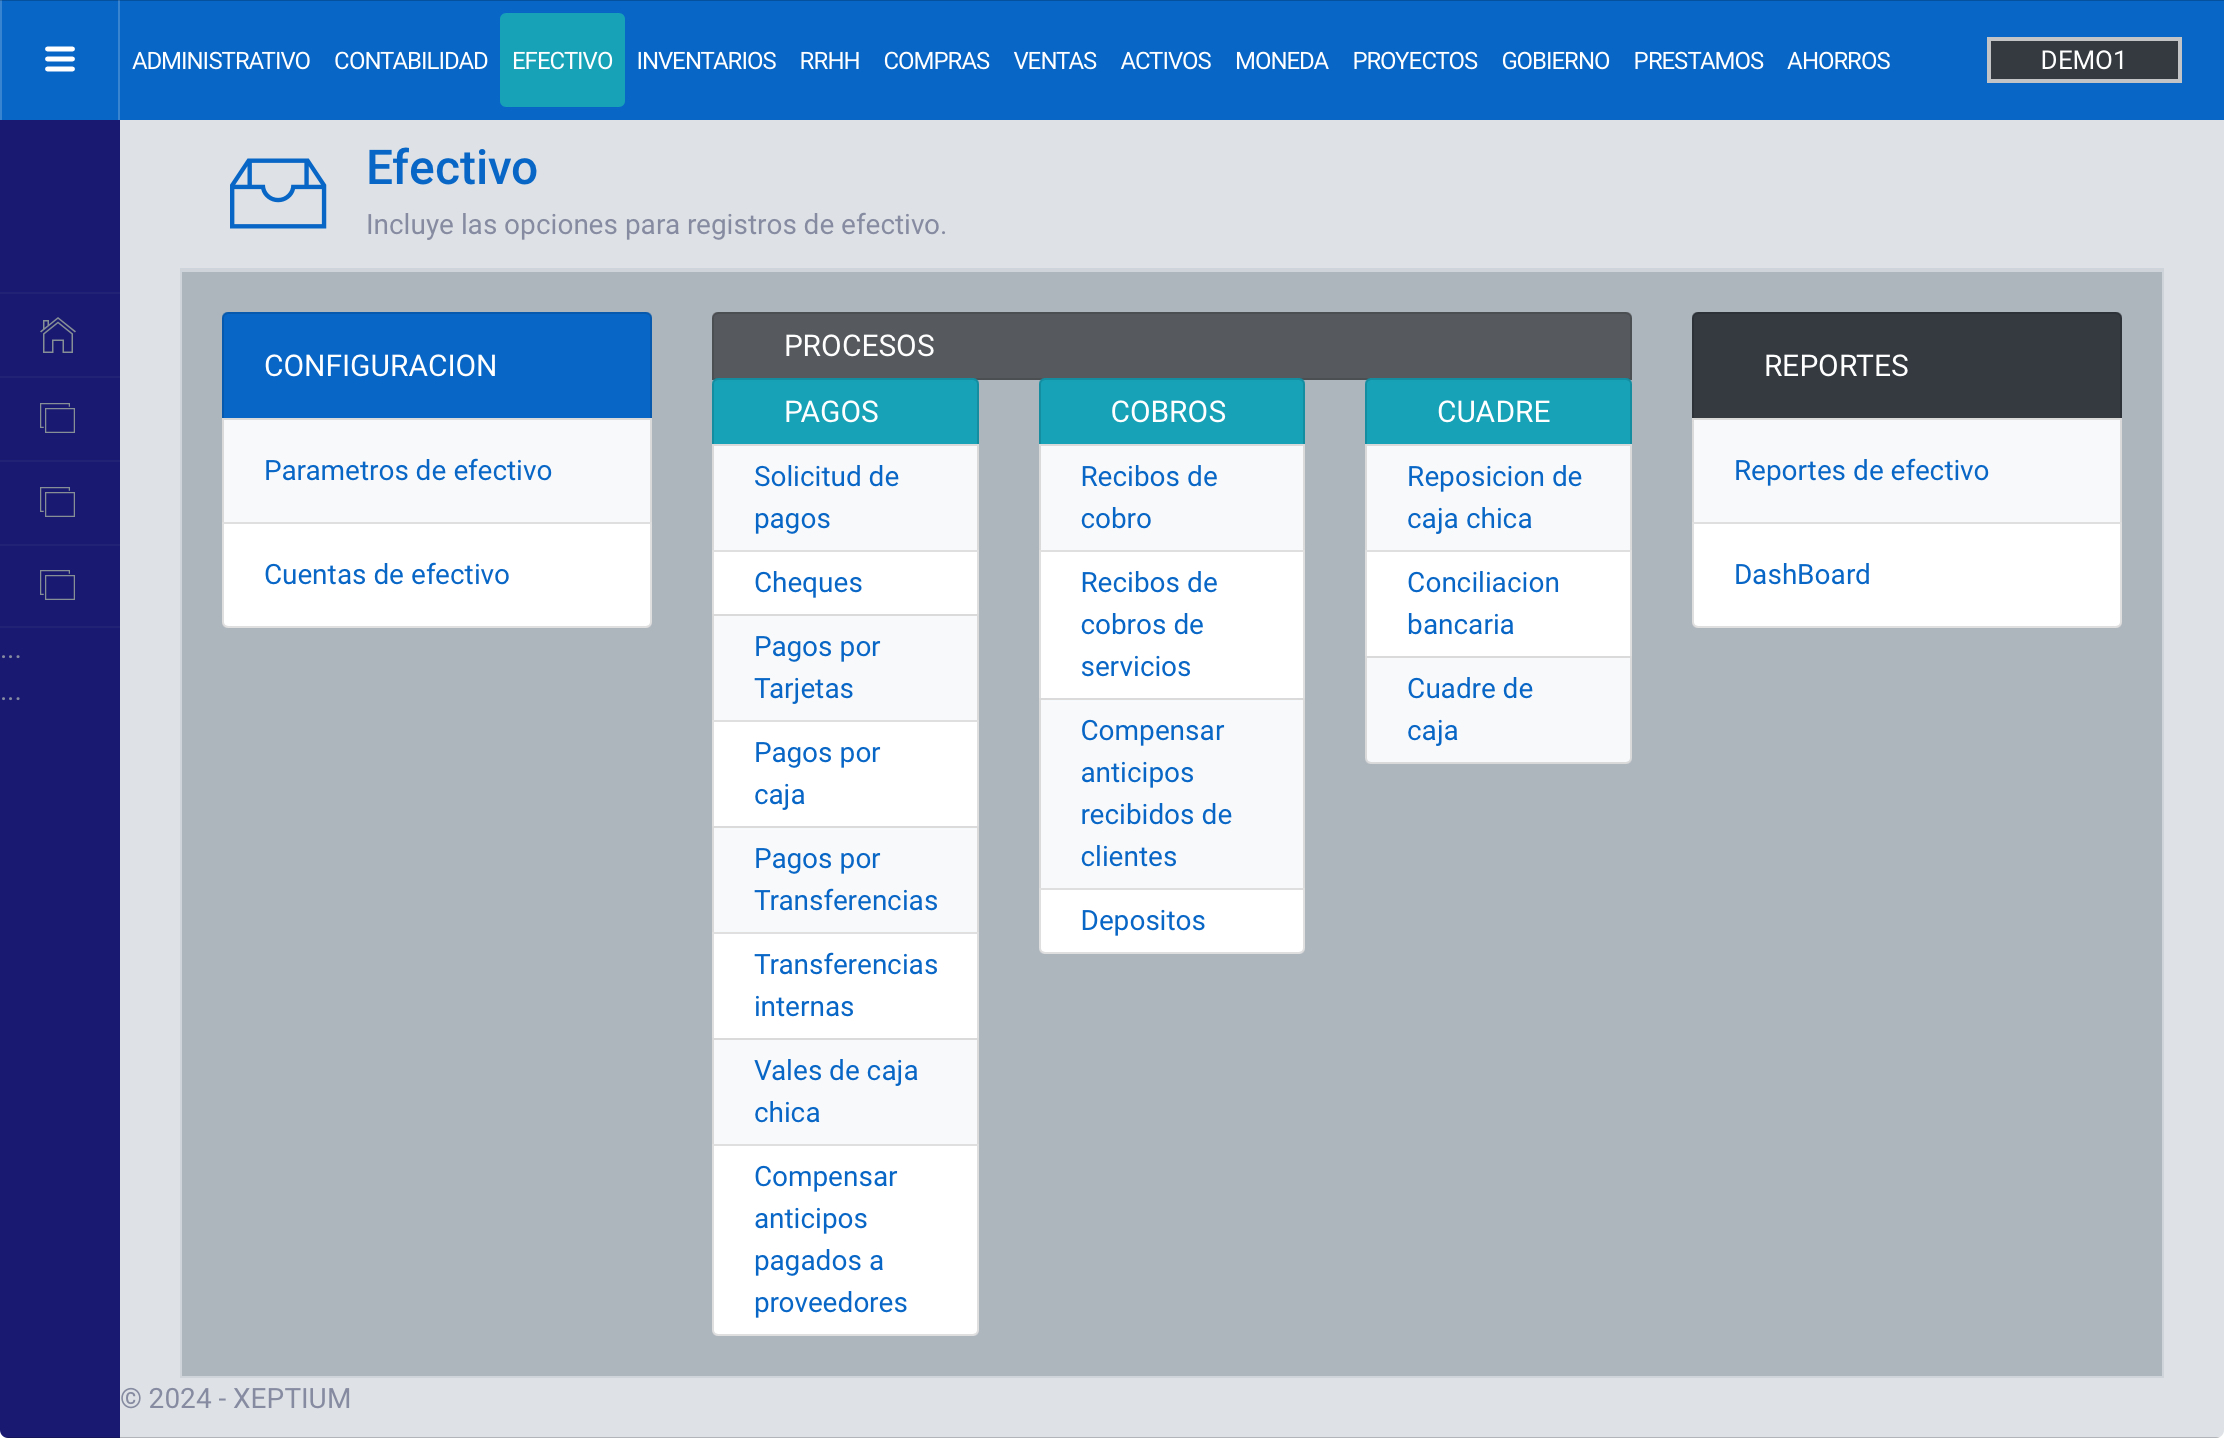Viewport: 2224px width, 1438px height.
Task: Open Conciliacion bancaria
Action: tap(1483, 603)
